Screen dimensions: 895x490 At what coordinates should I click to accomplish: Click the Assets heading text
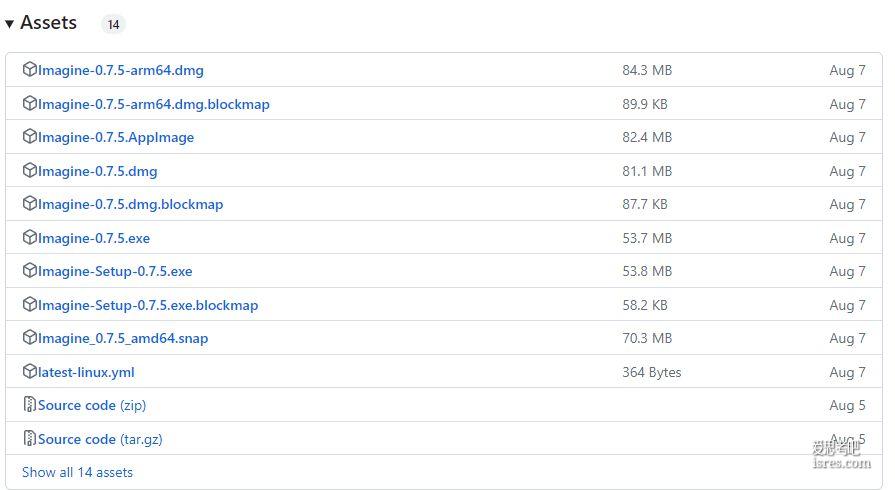click(x=49, y=23)
